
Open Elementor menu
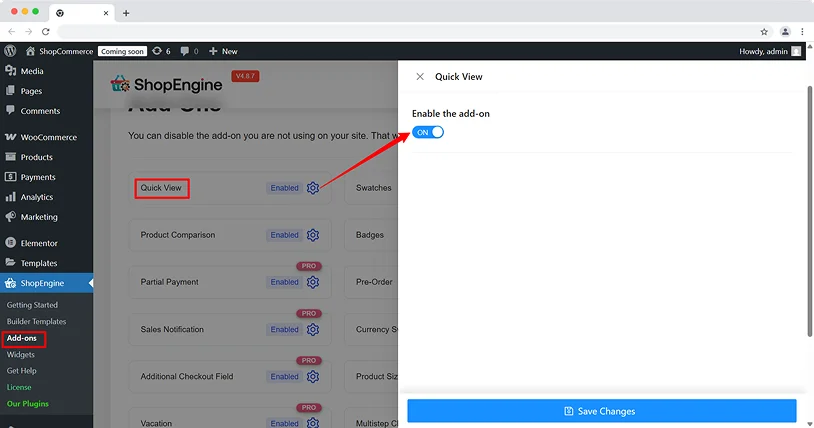47,243
